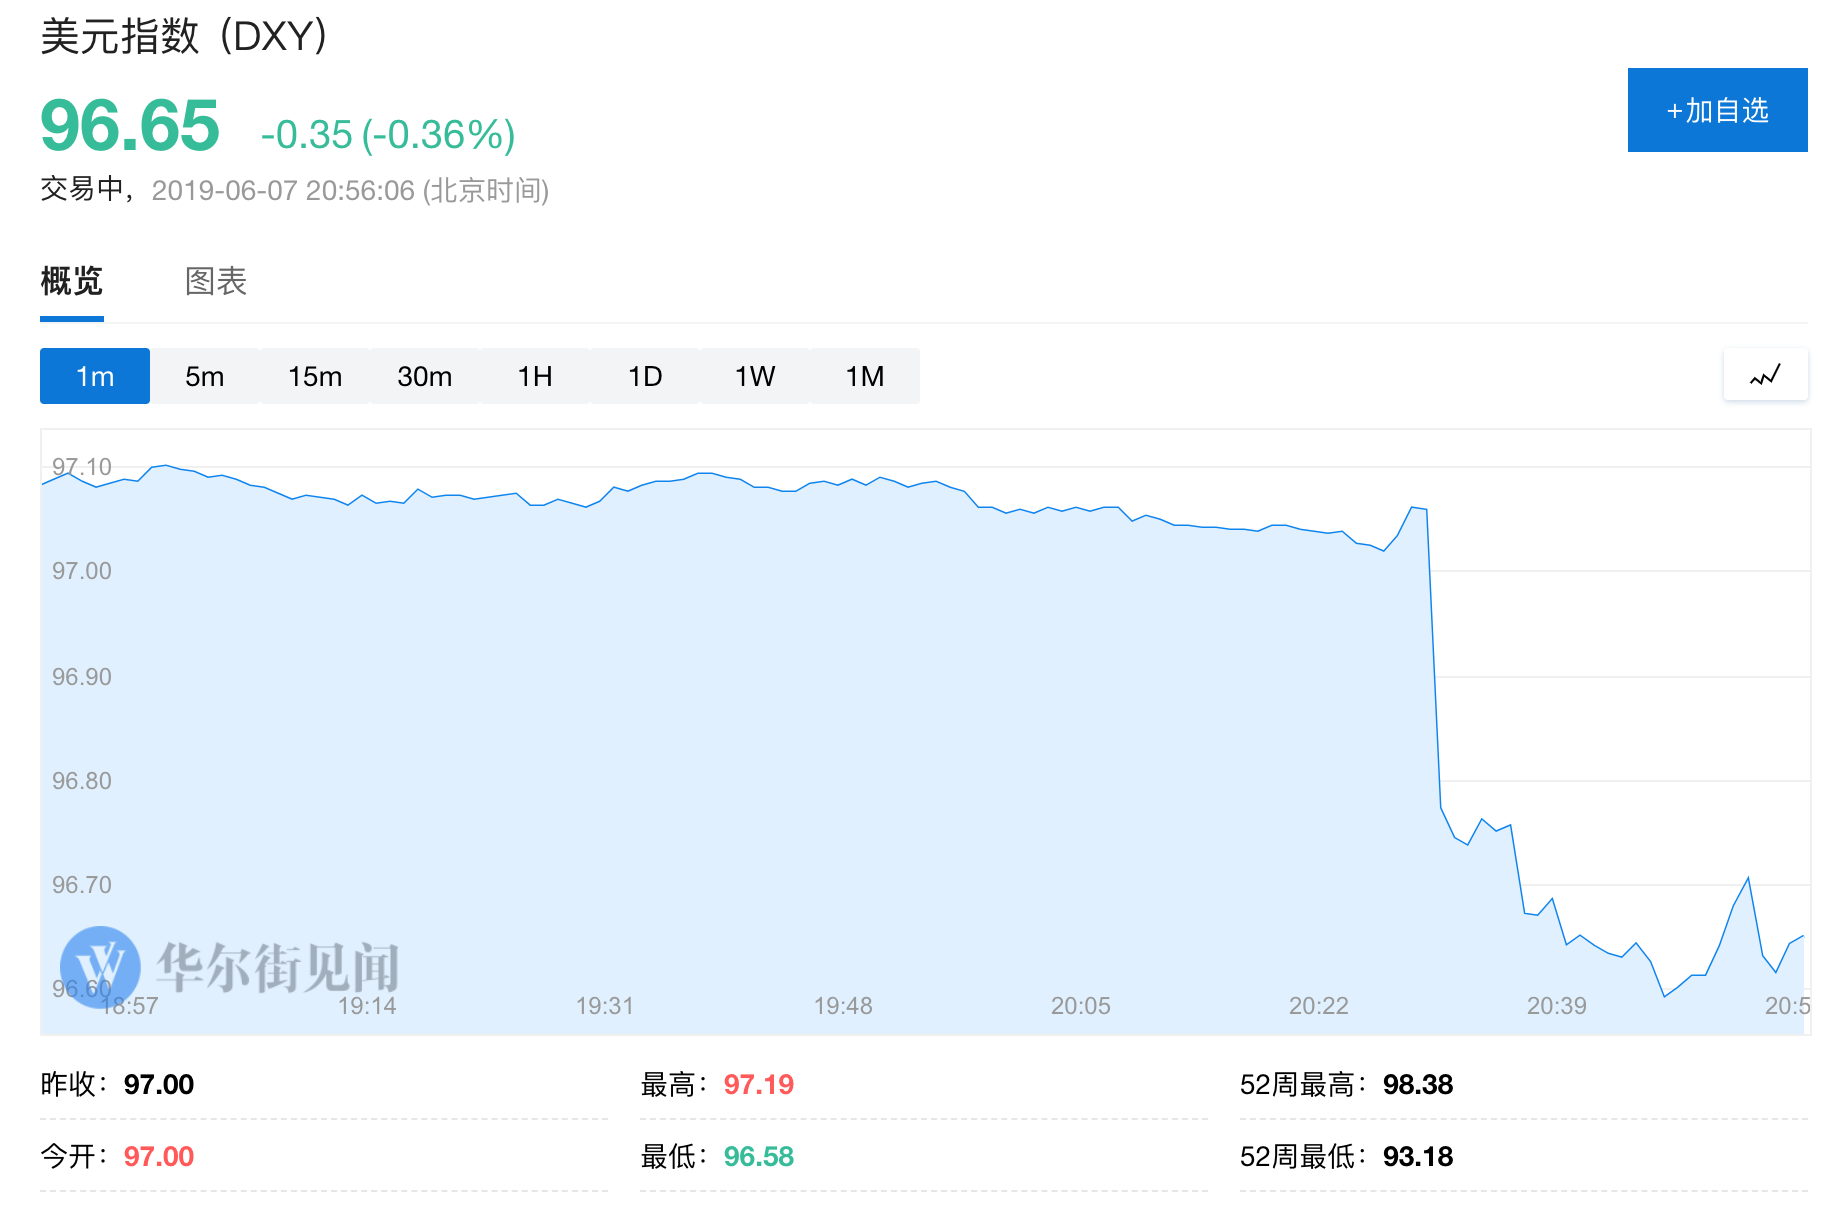Choose the 15m interval
Screen dimensions: 1848x1206
click(315, 376)
